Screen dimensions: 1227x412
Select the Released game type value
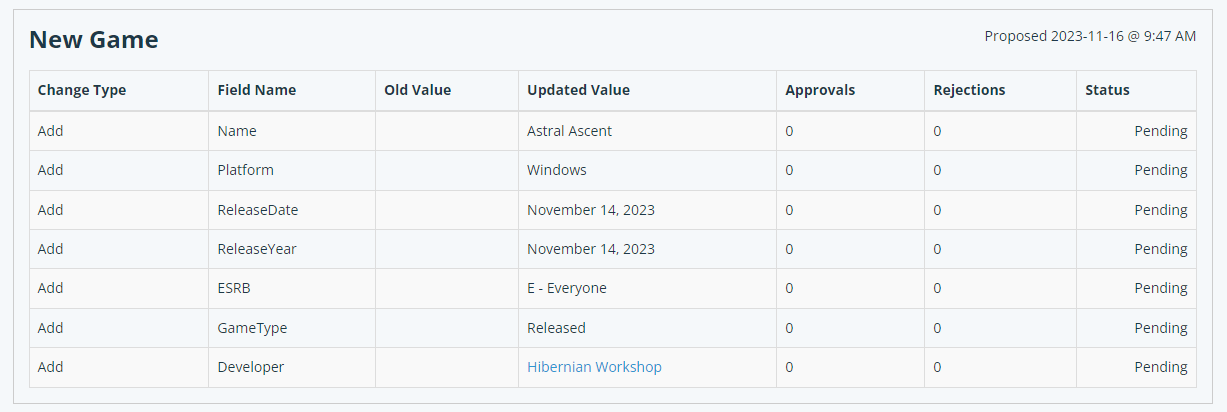(x=556, y=328)
